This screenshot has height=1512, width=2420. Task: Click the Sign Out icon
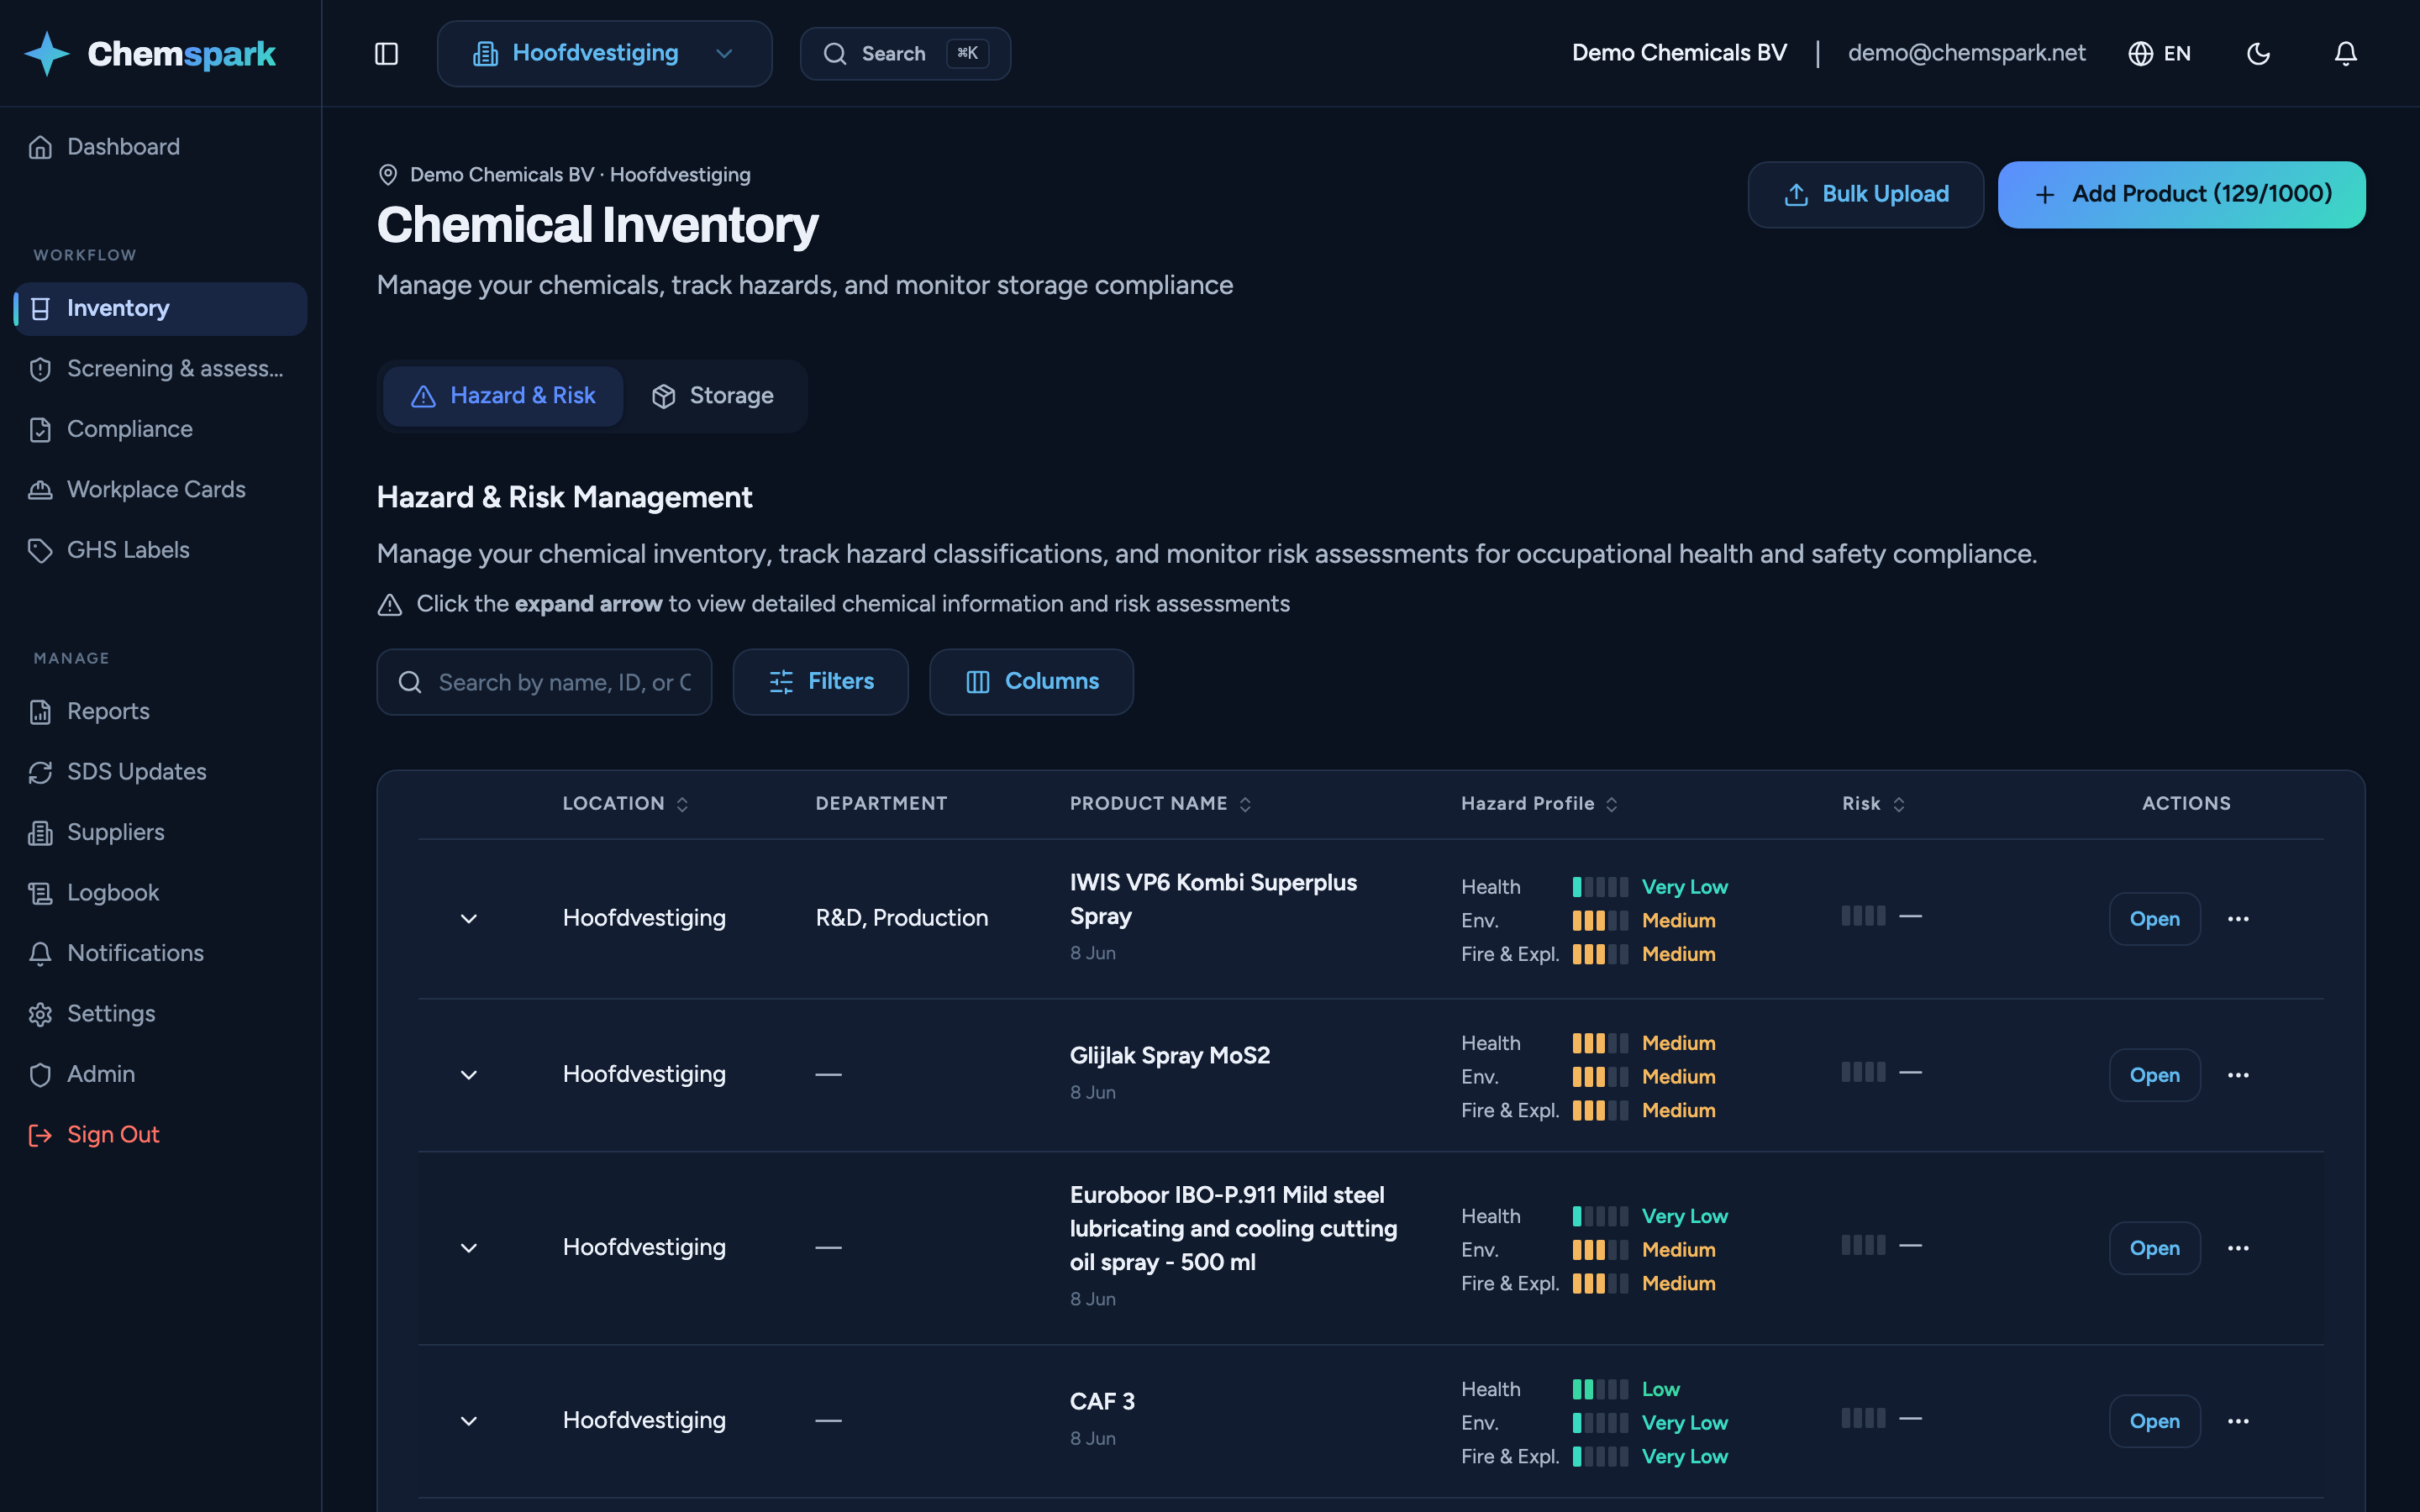[x=40, y=1135]
